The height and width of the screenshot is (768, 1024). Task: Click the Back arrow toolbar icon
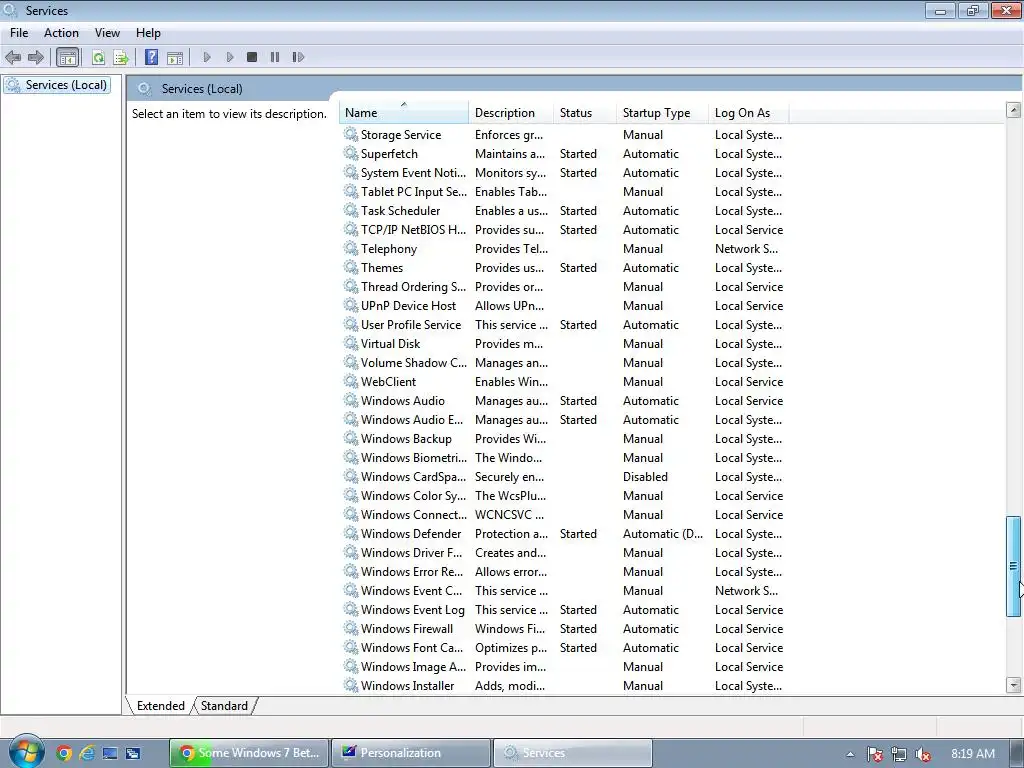13,57
